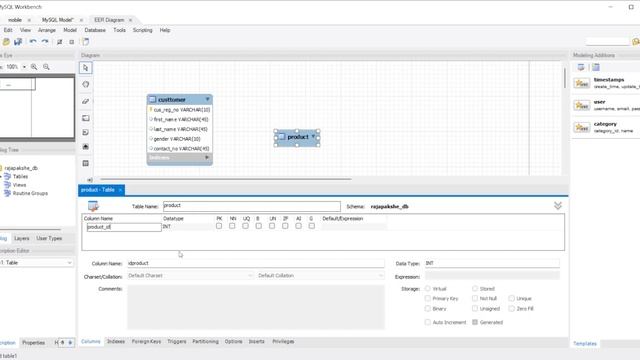640x360 pixels.
Task: Click the Table Name input field
Action: click(251, 206)
